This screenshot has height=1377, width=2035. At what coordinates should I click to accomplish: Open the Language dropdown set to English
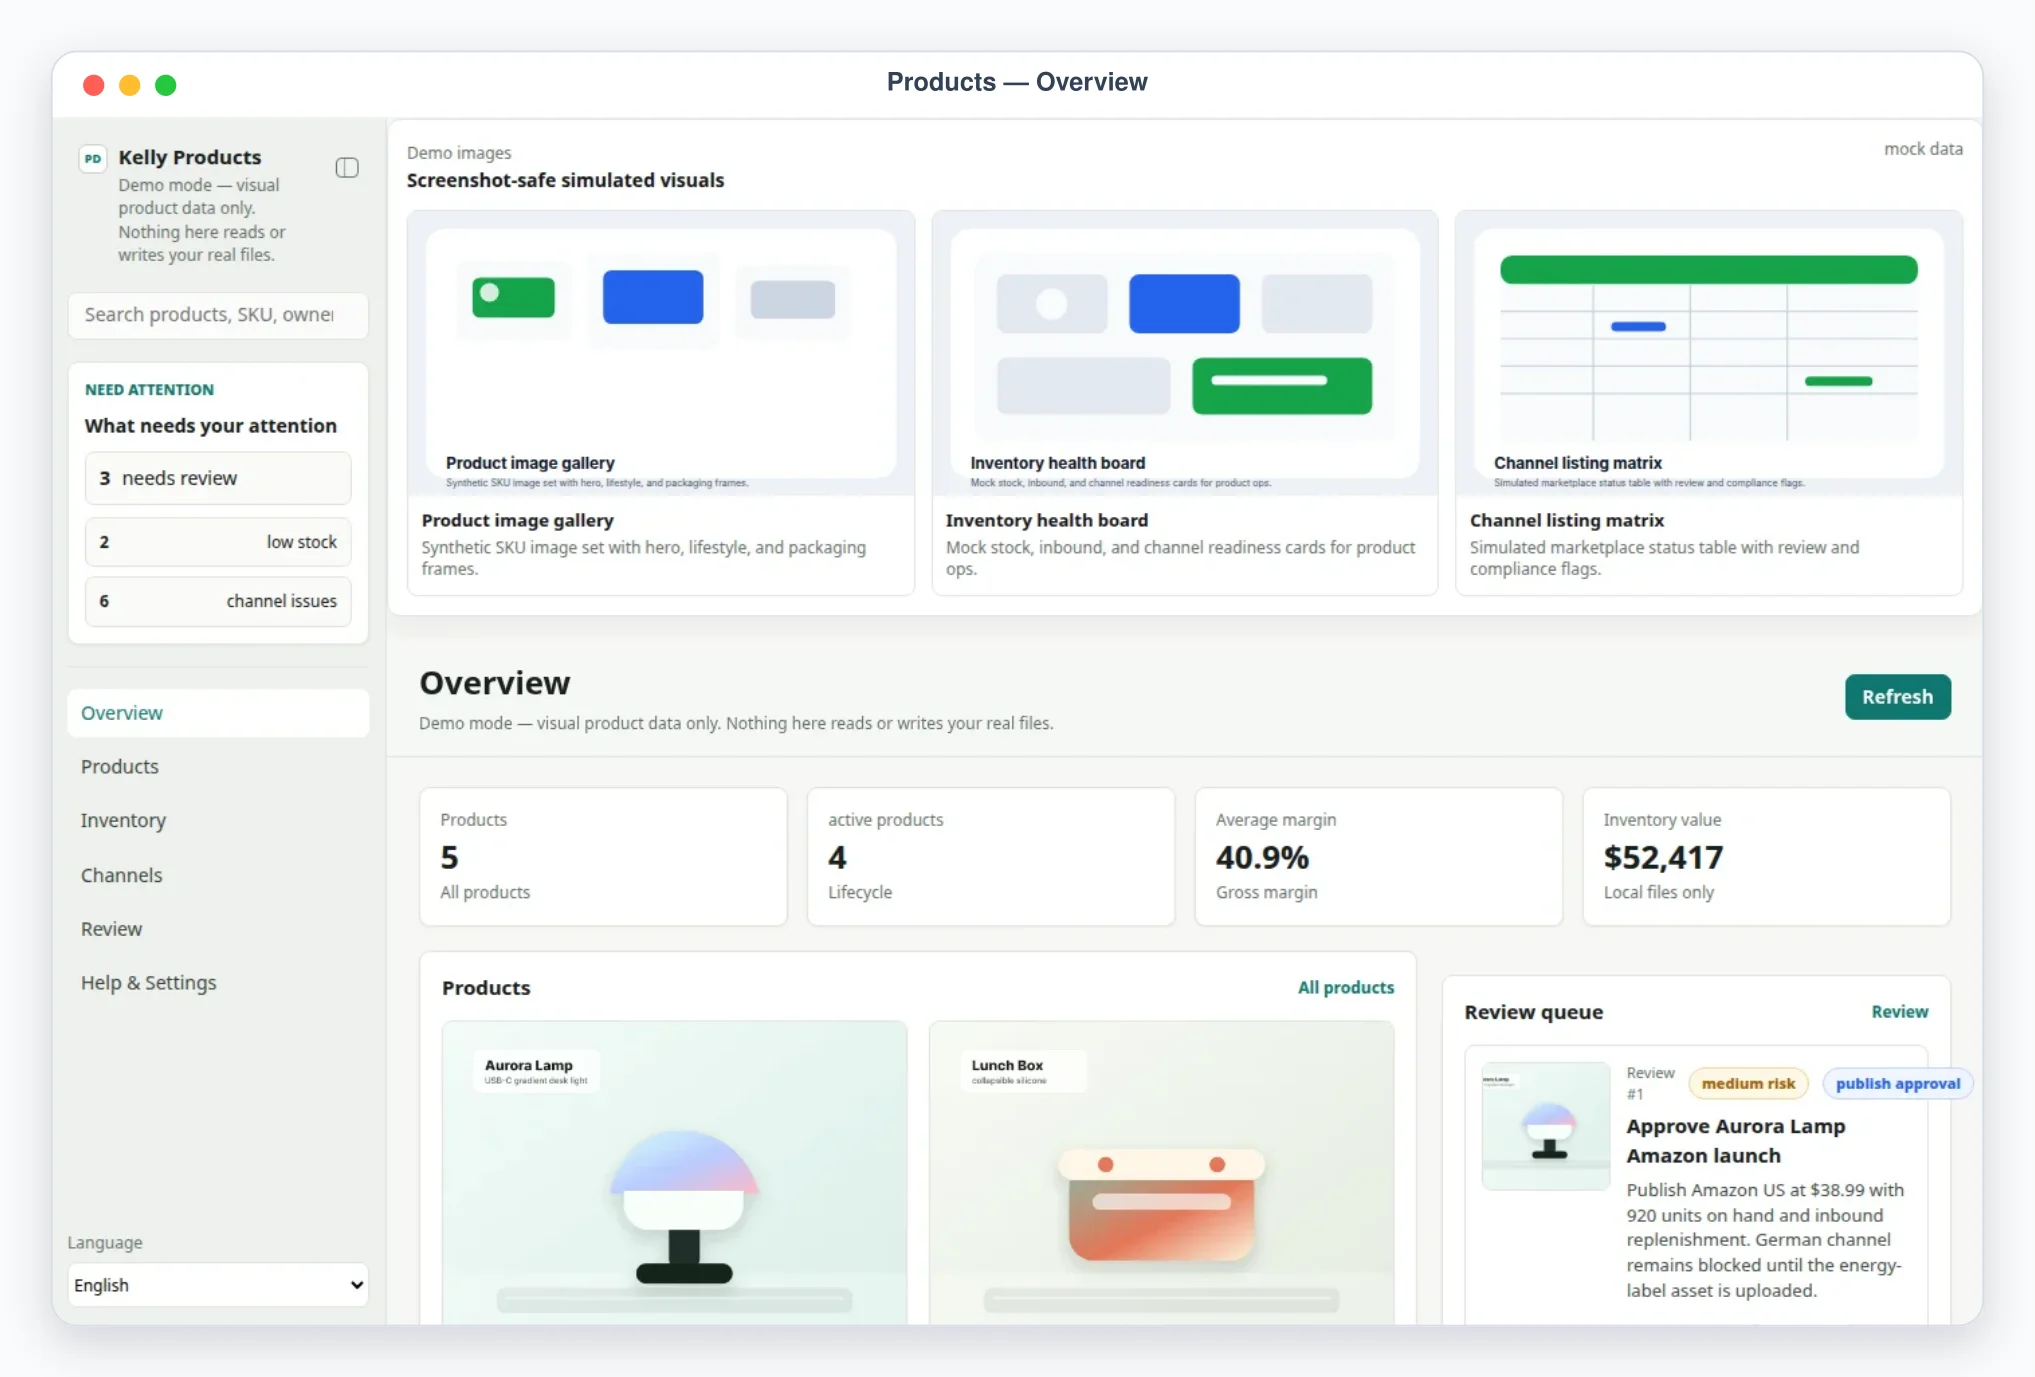click(218, 1285)
